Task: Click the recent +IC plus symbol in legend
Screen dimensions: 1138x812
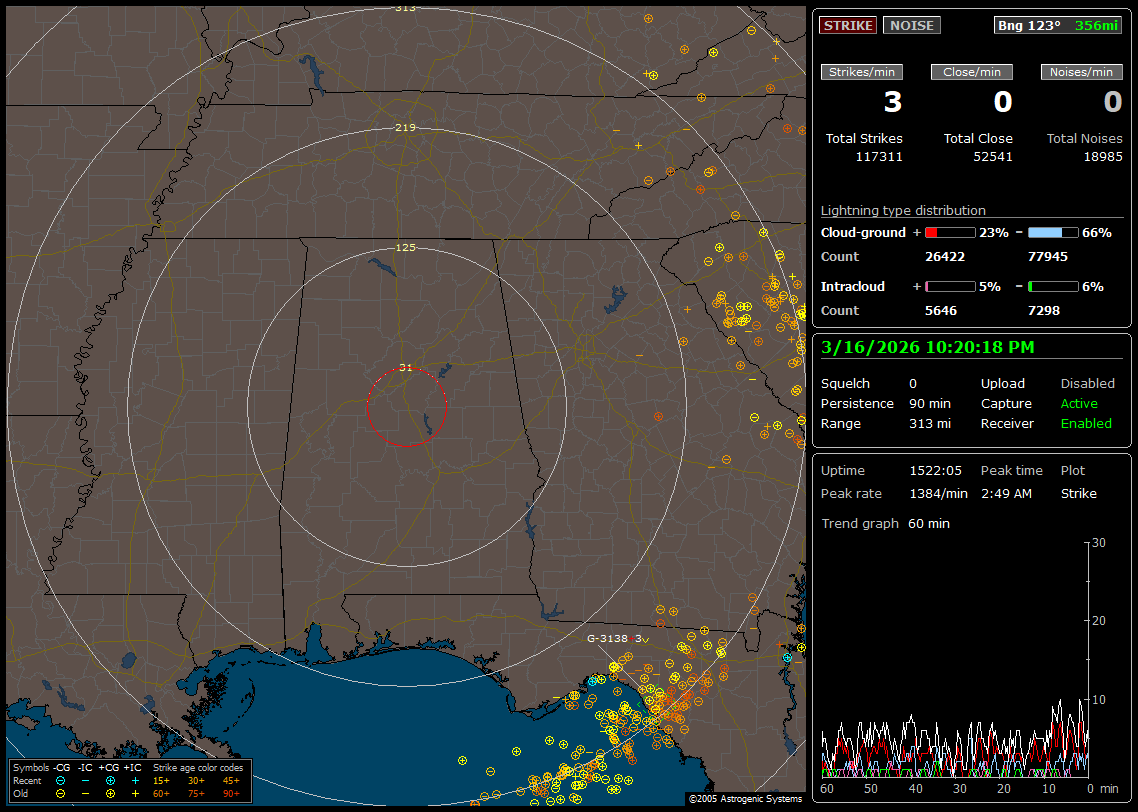Action: pyautogui.click(x=135, y=780)
